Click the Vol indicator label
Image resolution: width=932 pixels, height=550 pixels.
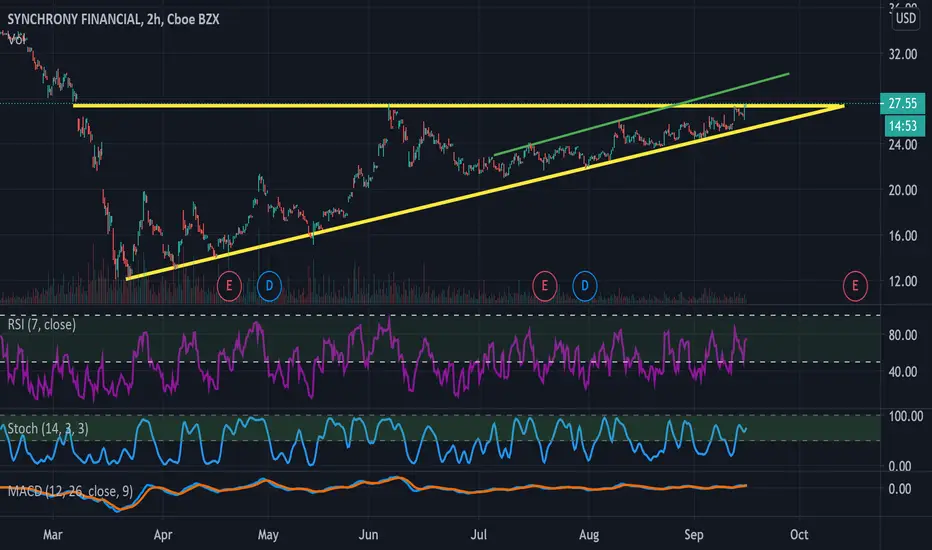[x=17, y=40]
